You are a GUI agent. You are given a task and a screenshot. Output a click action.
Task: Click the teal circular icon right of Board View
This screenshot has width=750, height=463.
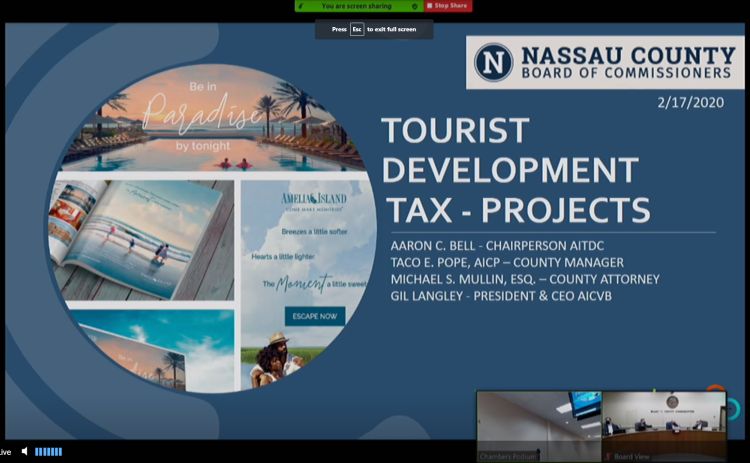[733, 409]
